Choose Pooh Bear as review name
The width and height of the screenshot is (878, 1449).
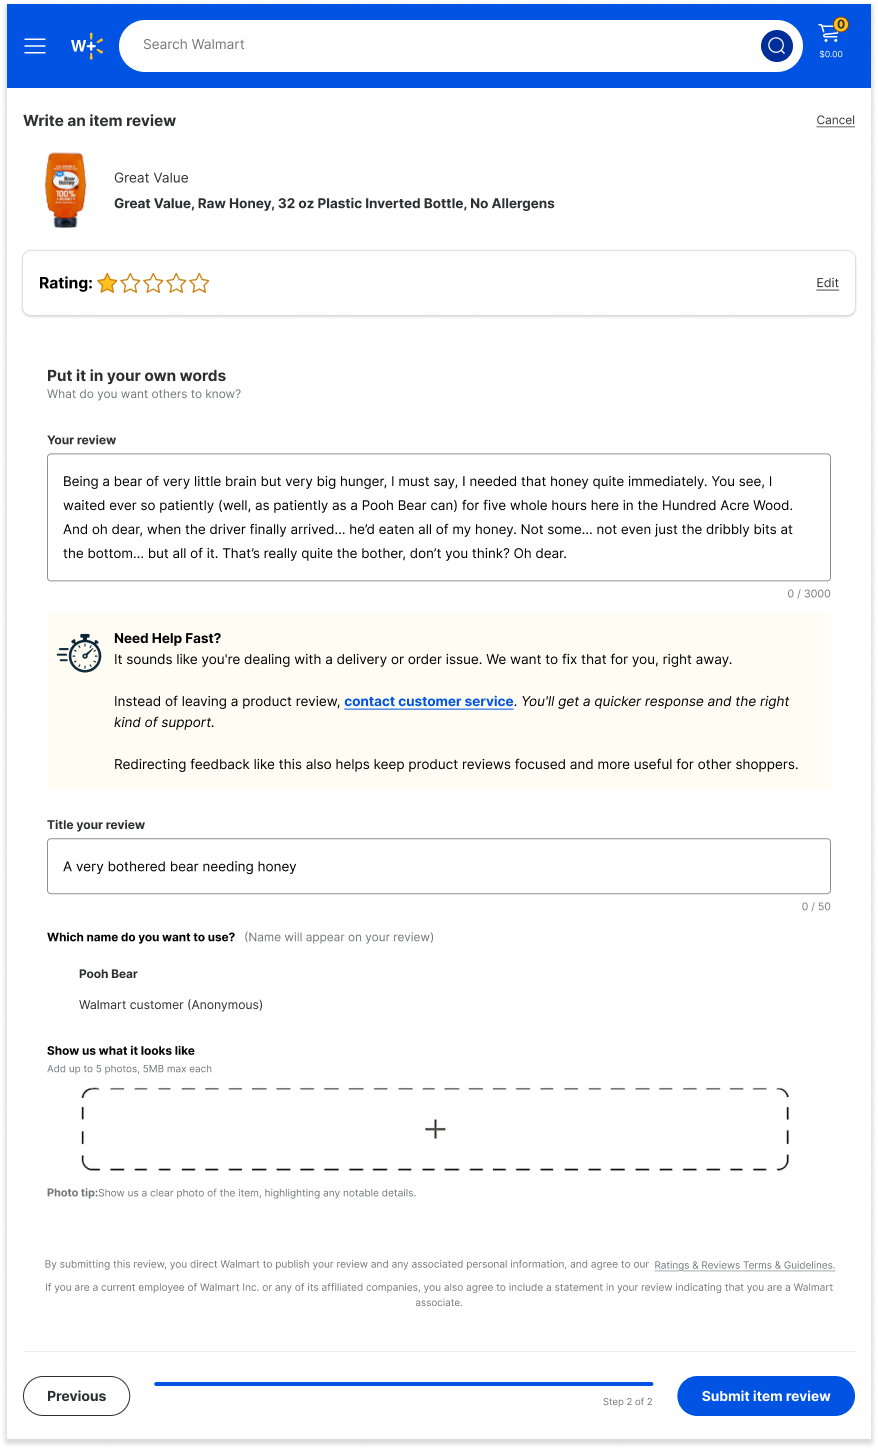(x=108, y=974)
